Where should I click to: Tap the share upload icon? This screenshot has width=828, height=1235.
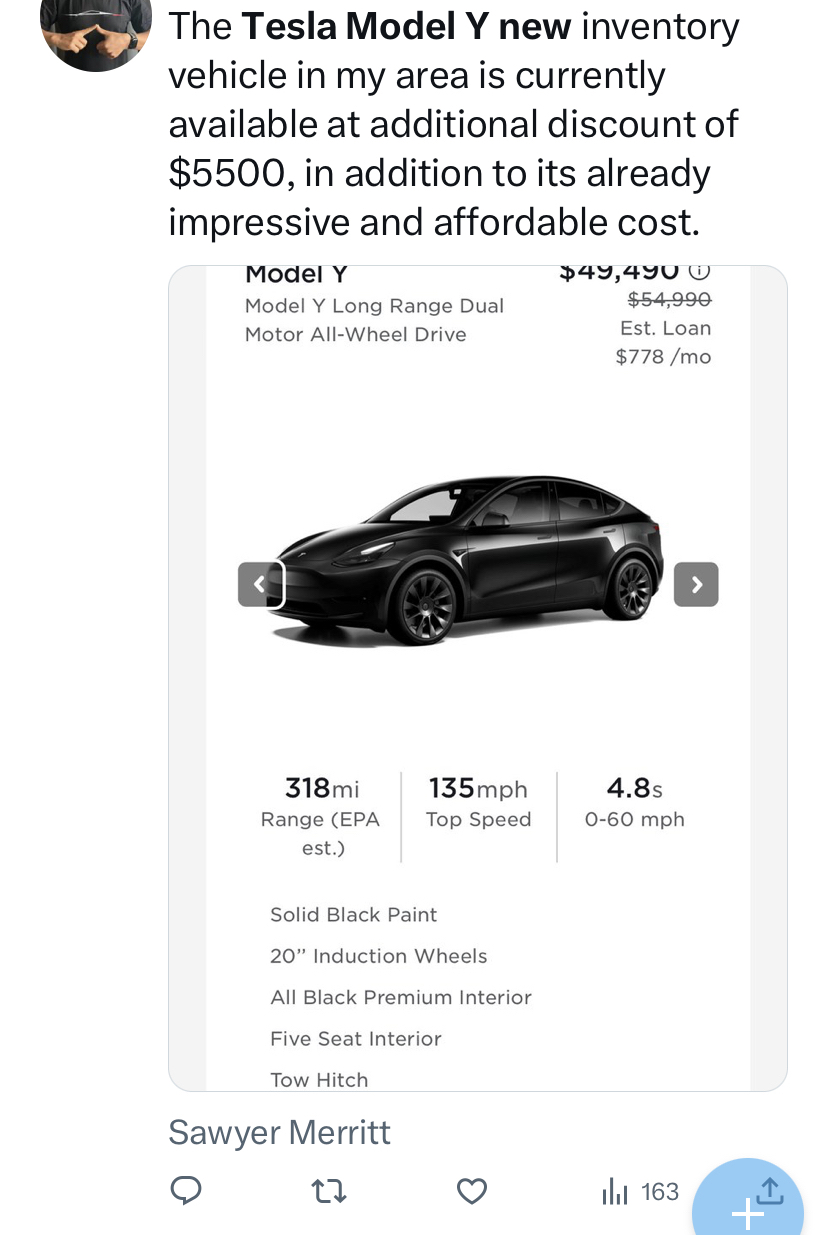pyautogui.click(x=770, y=1189)
